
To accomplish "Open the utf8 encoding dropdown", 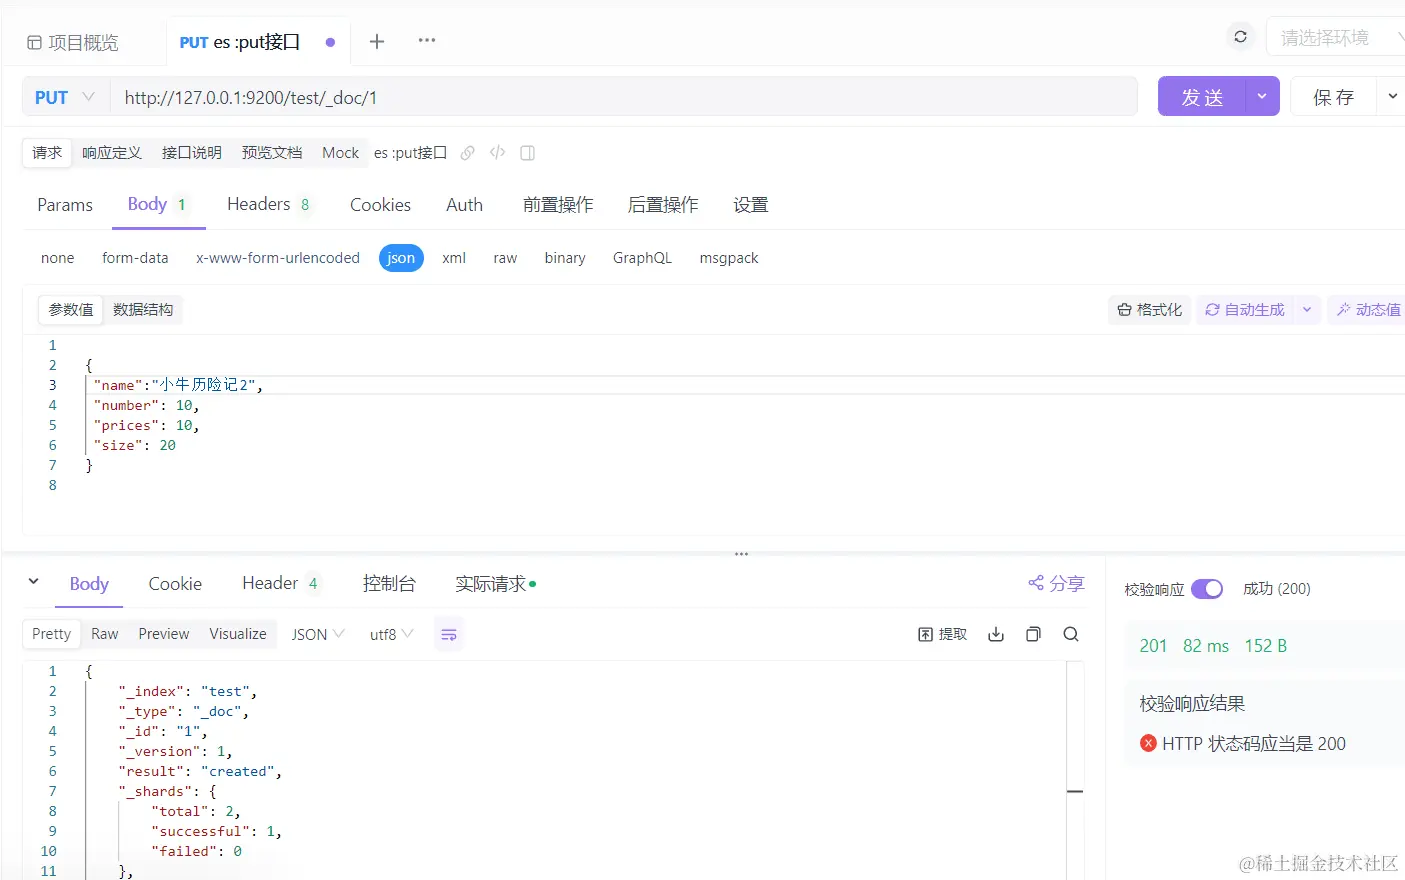I will coord(391,635).
